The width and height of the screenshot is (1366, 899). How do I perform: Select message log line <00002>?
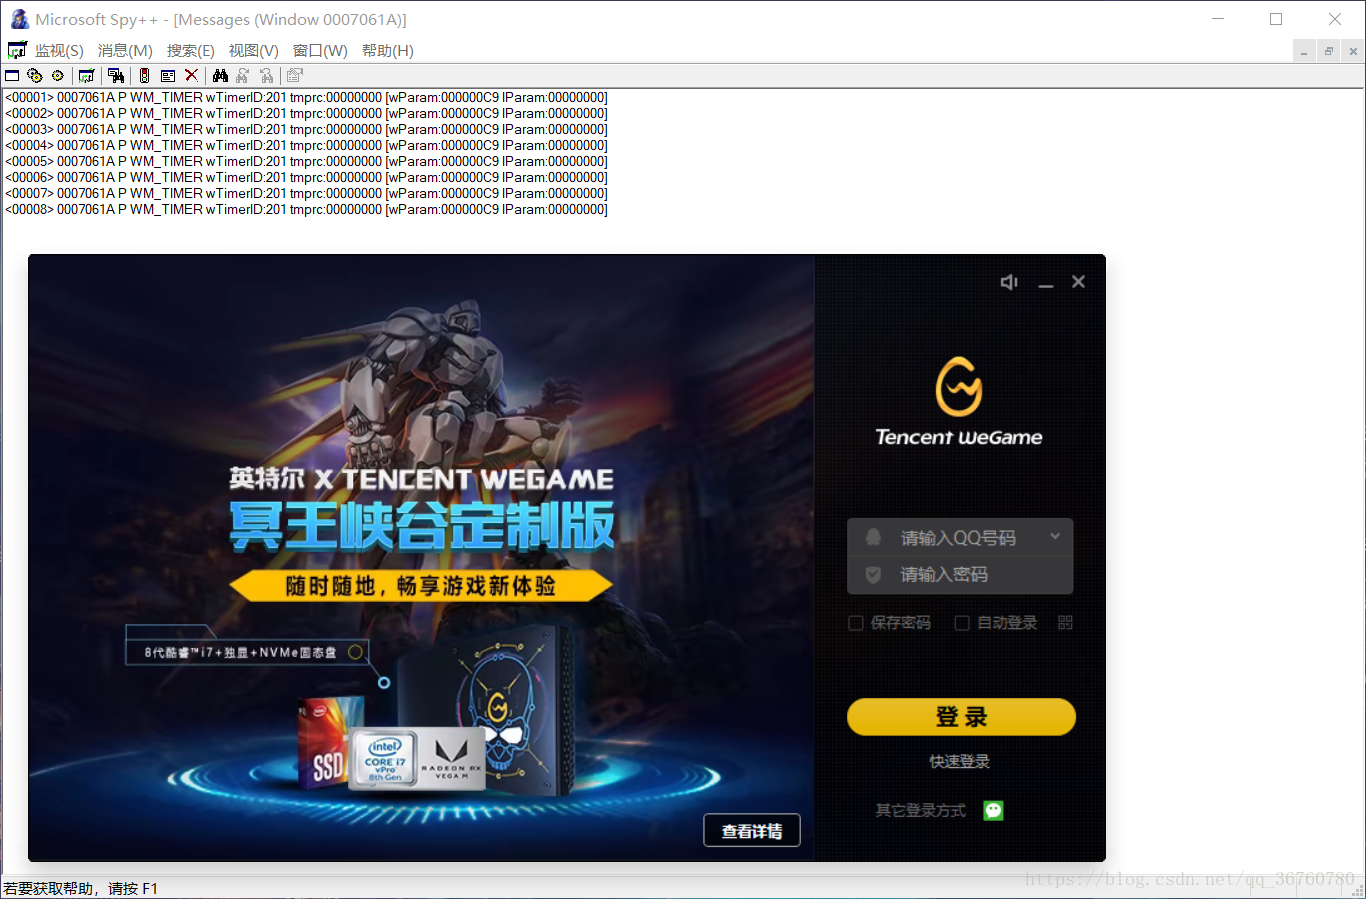[x=306, y=114]
